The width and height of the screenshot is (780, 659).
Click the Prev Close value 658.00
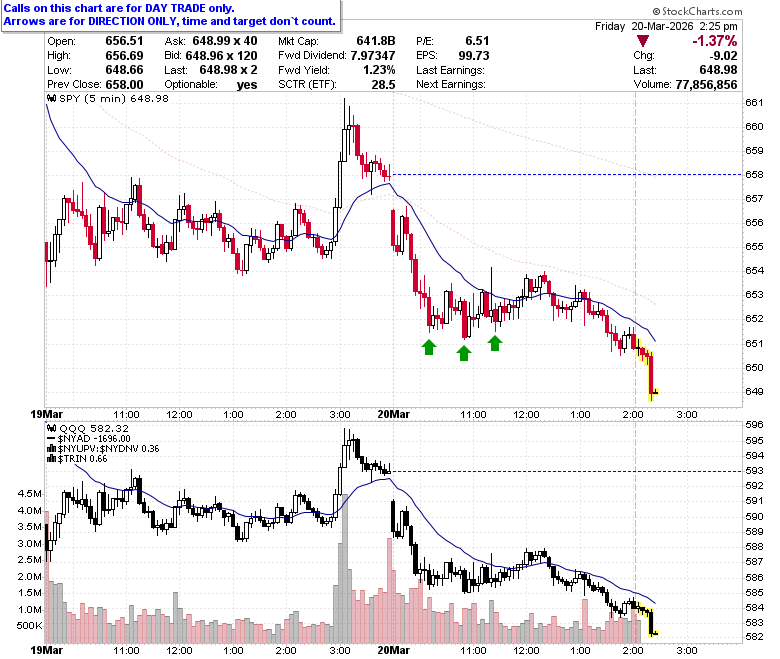pyautogui.click(x=124, y=85)
